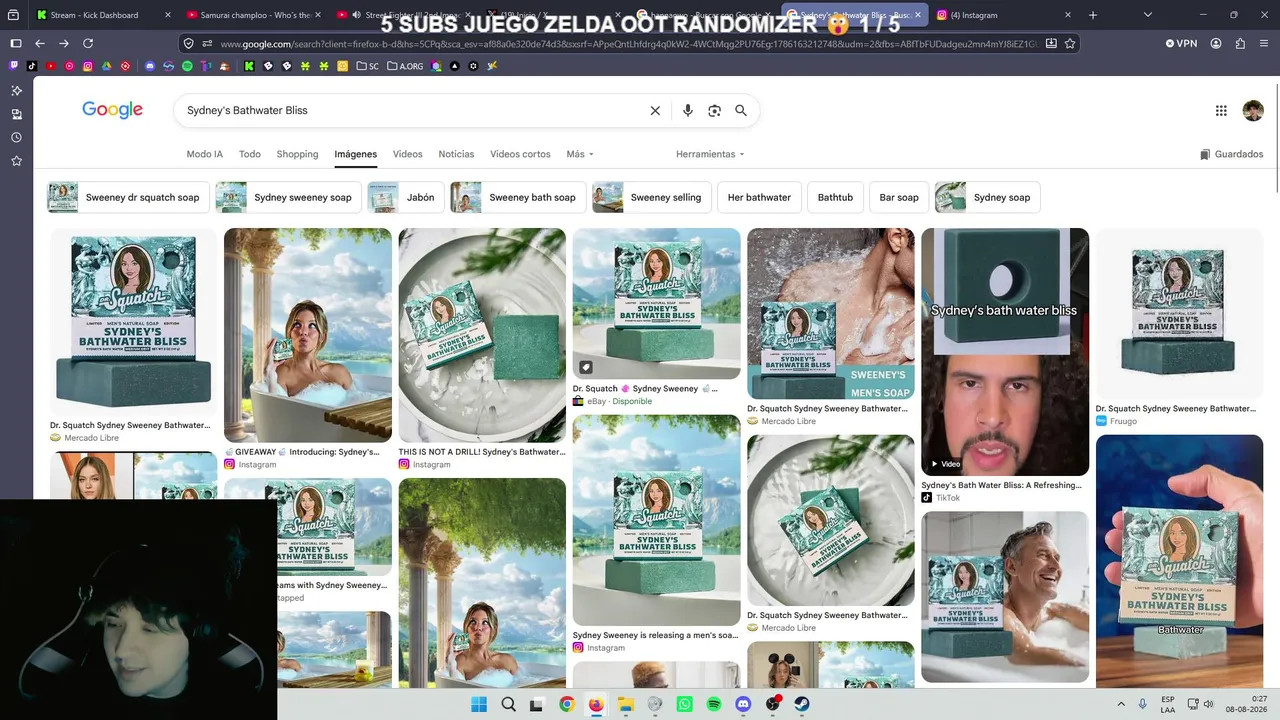The height and width of the screenshot is (720, 1280).
Task: Open the Google Drive bookmark
Action: point(107,66)
